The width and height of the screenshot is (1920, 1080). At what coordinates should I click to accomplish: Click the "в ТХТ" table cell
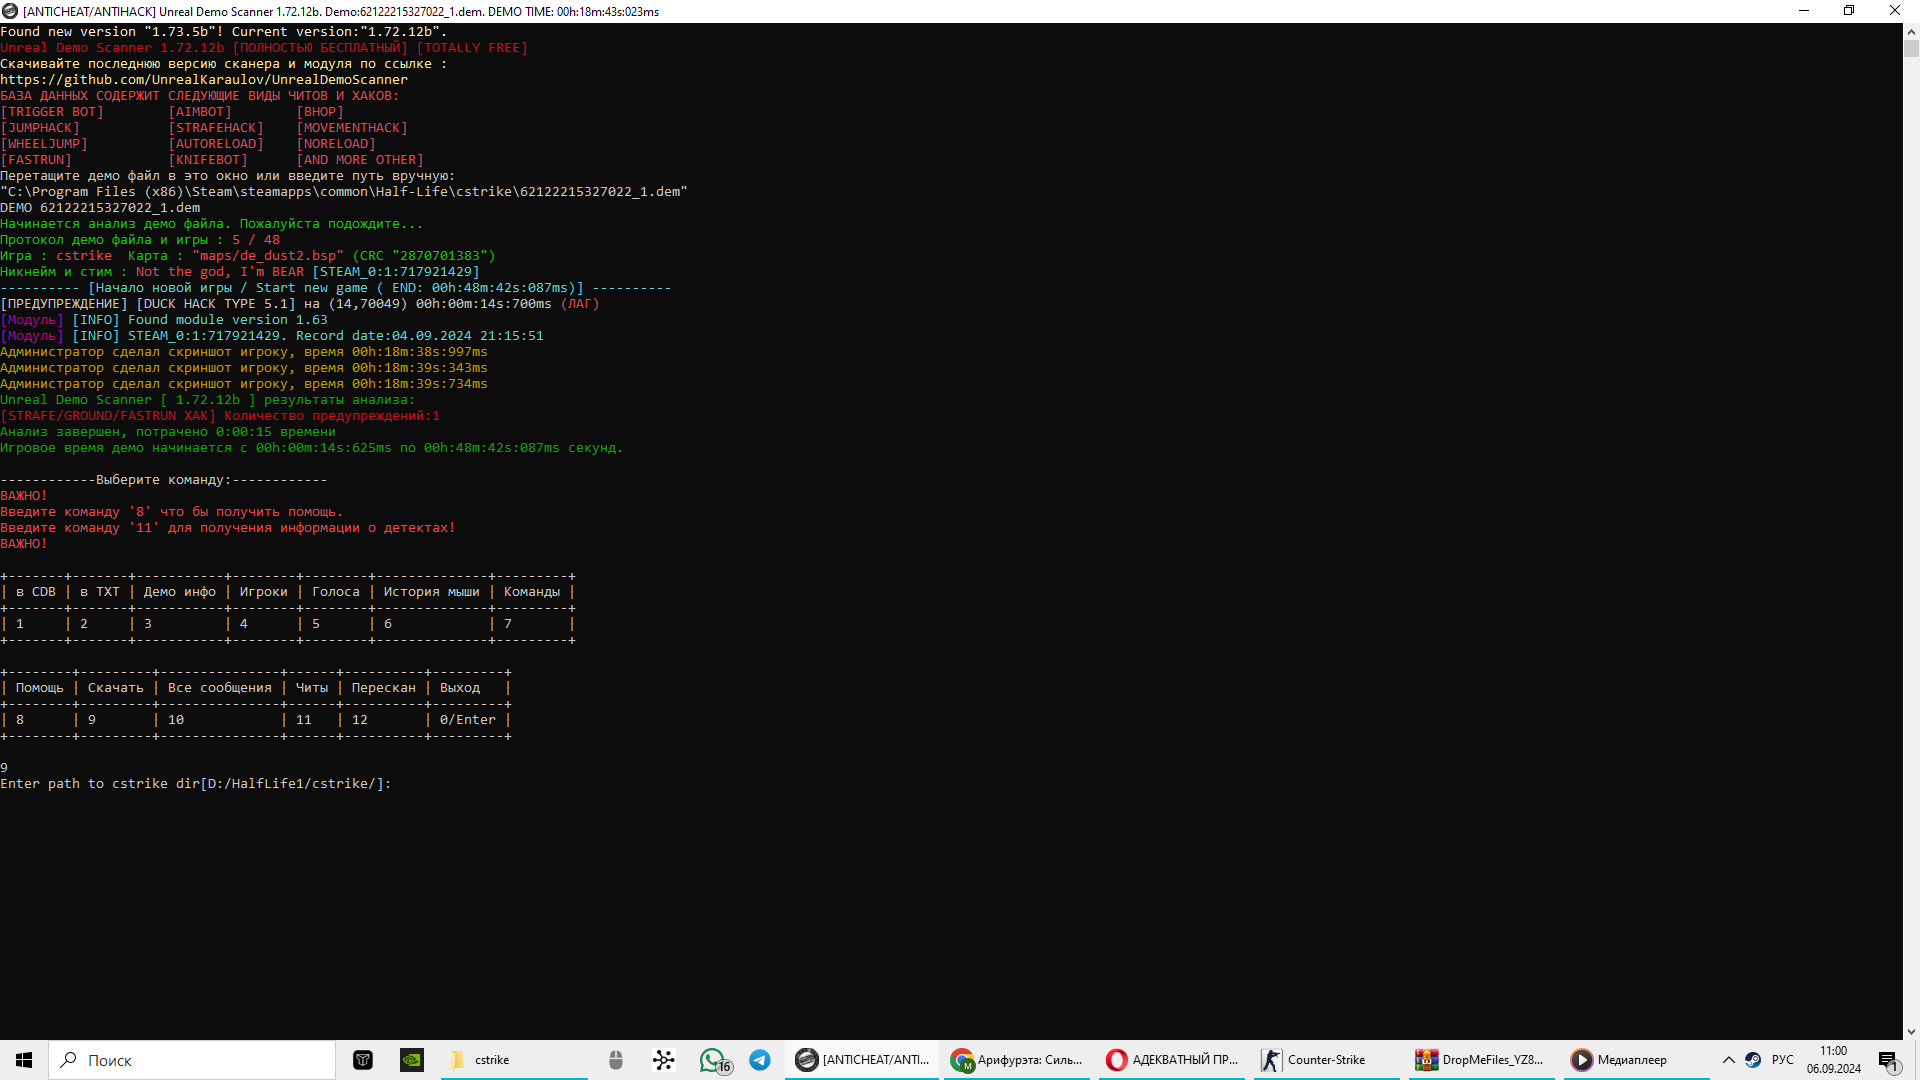click(x=100, y=592)
